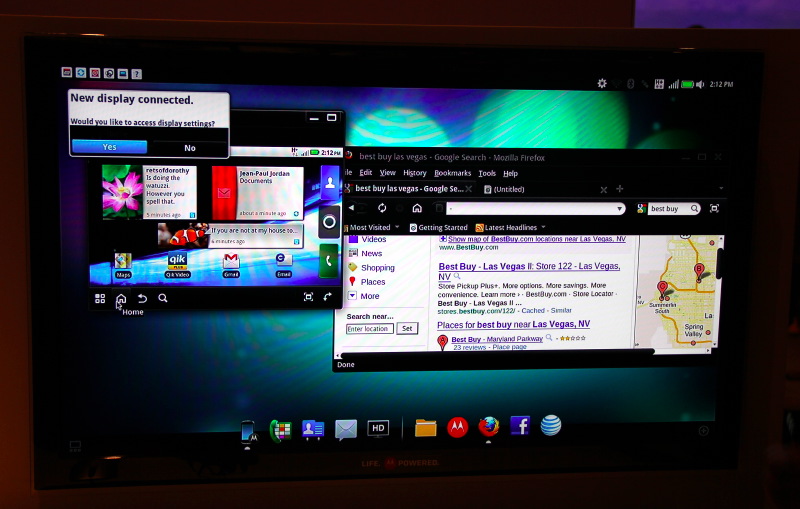Launch Firefox from the dock
Screen dimensions: 800x509
pos(489,426)
